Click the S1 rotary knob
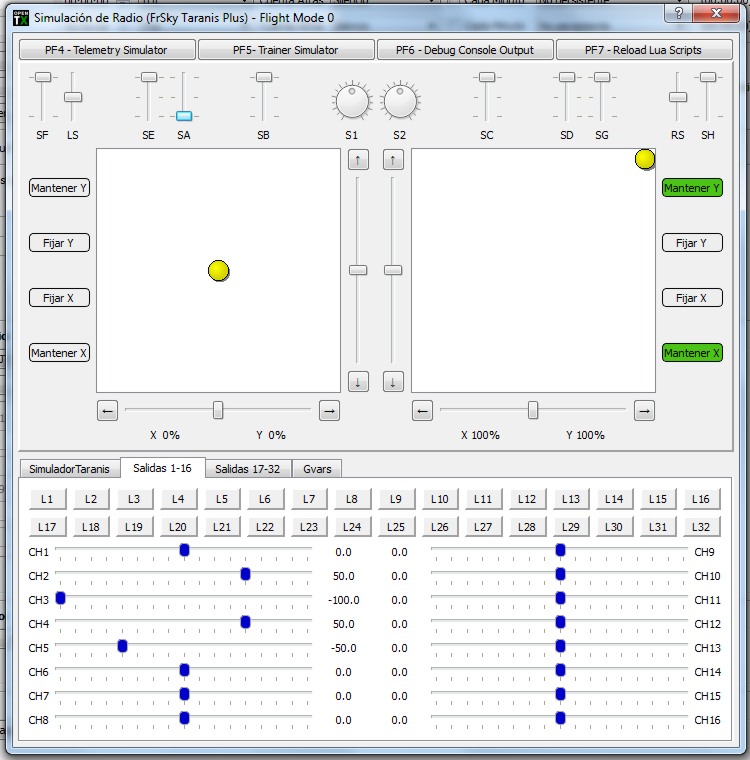The image size is (750, 760). pyautogui.click(x=352, y=101)
